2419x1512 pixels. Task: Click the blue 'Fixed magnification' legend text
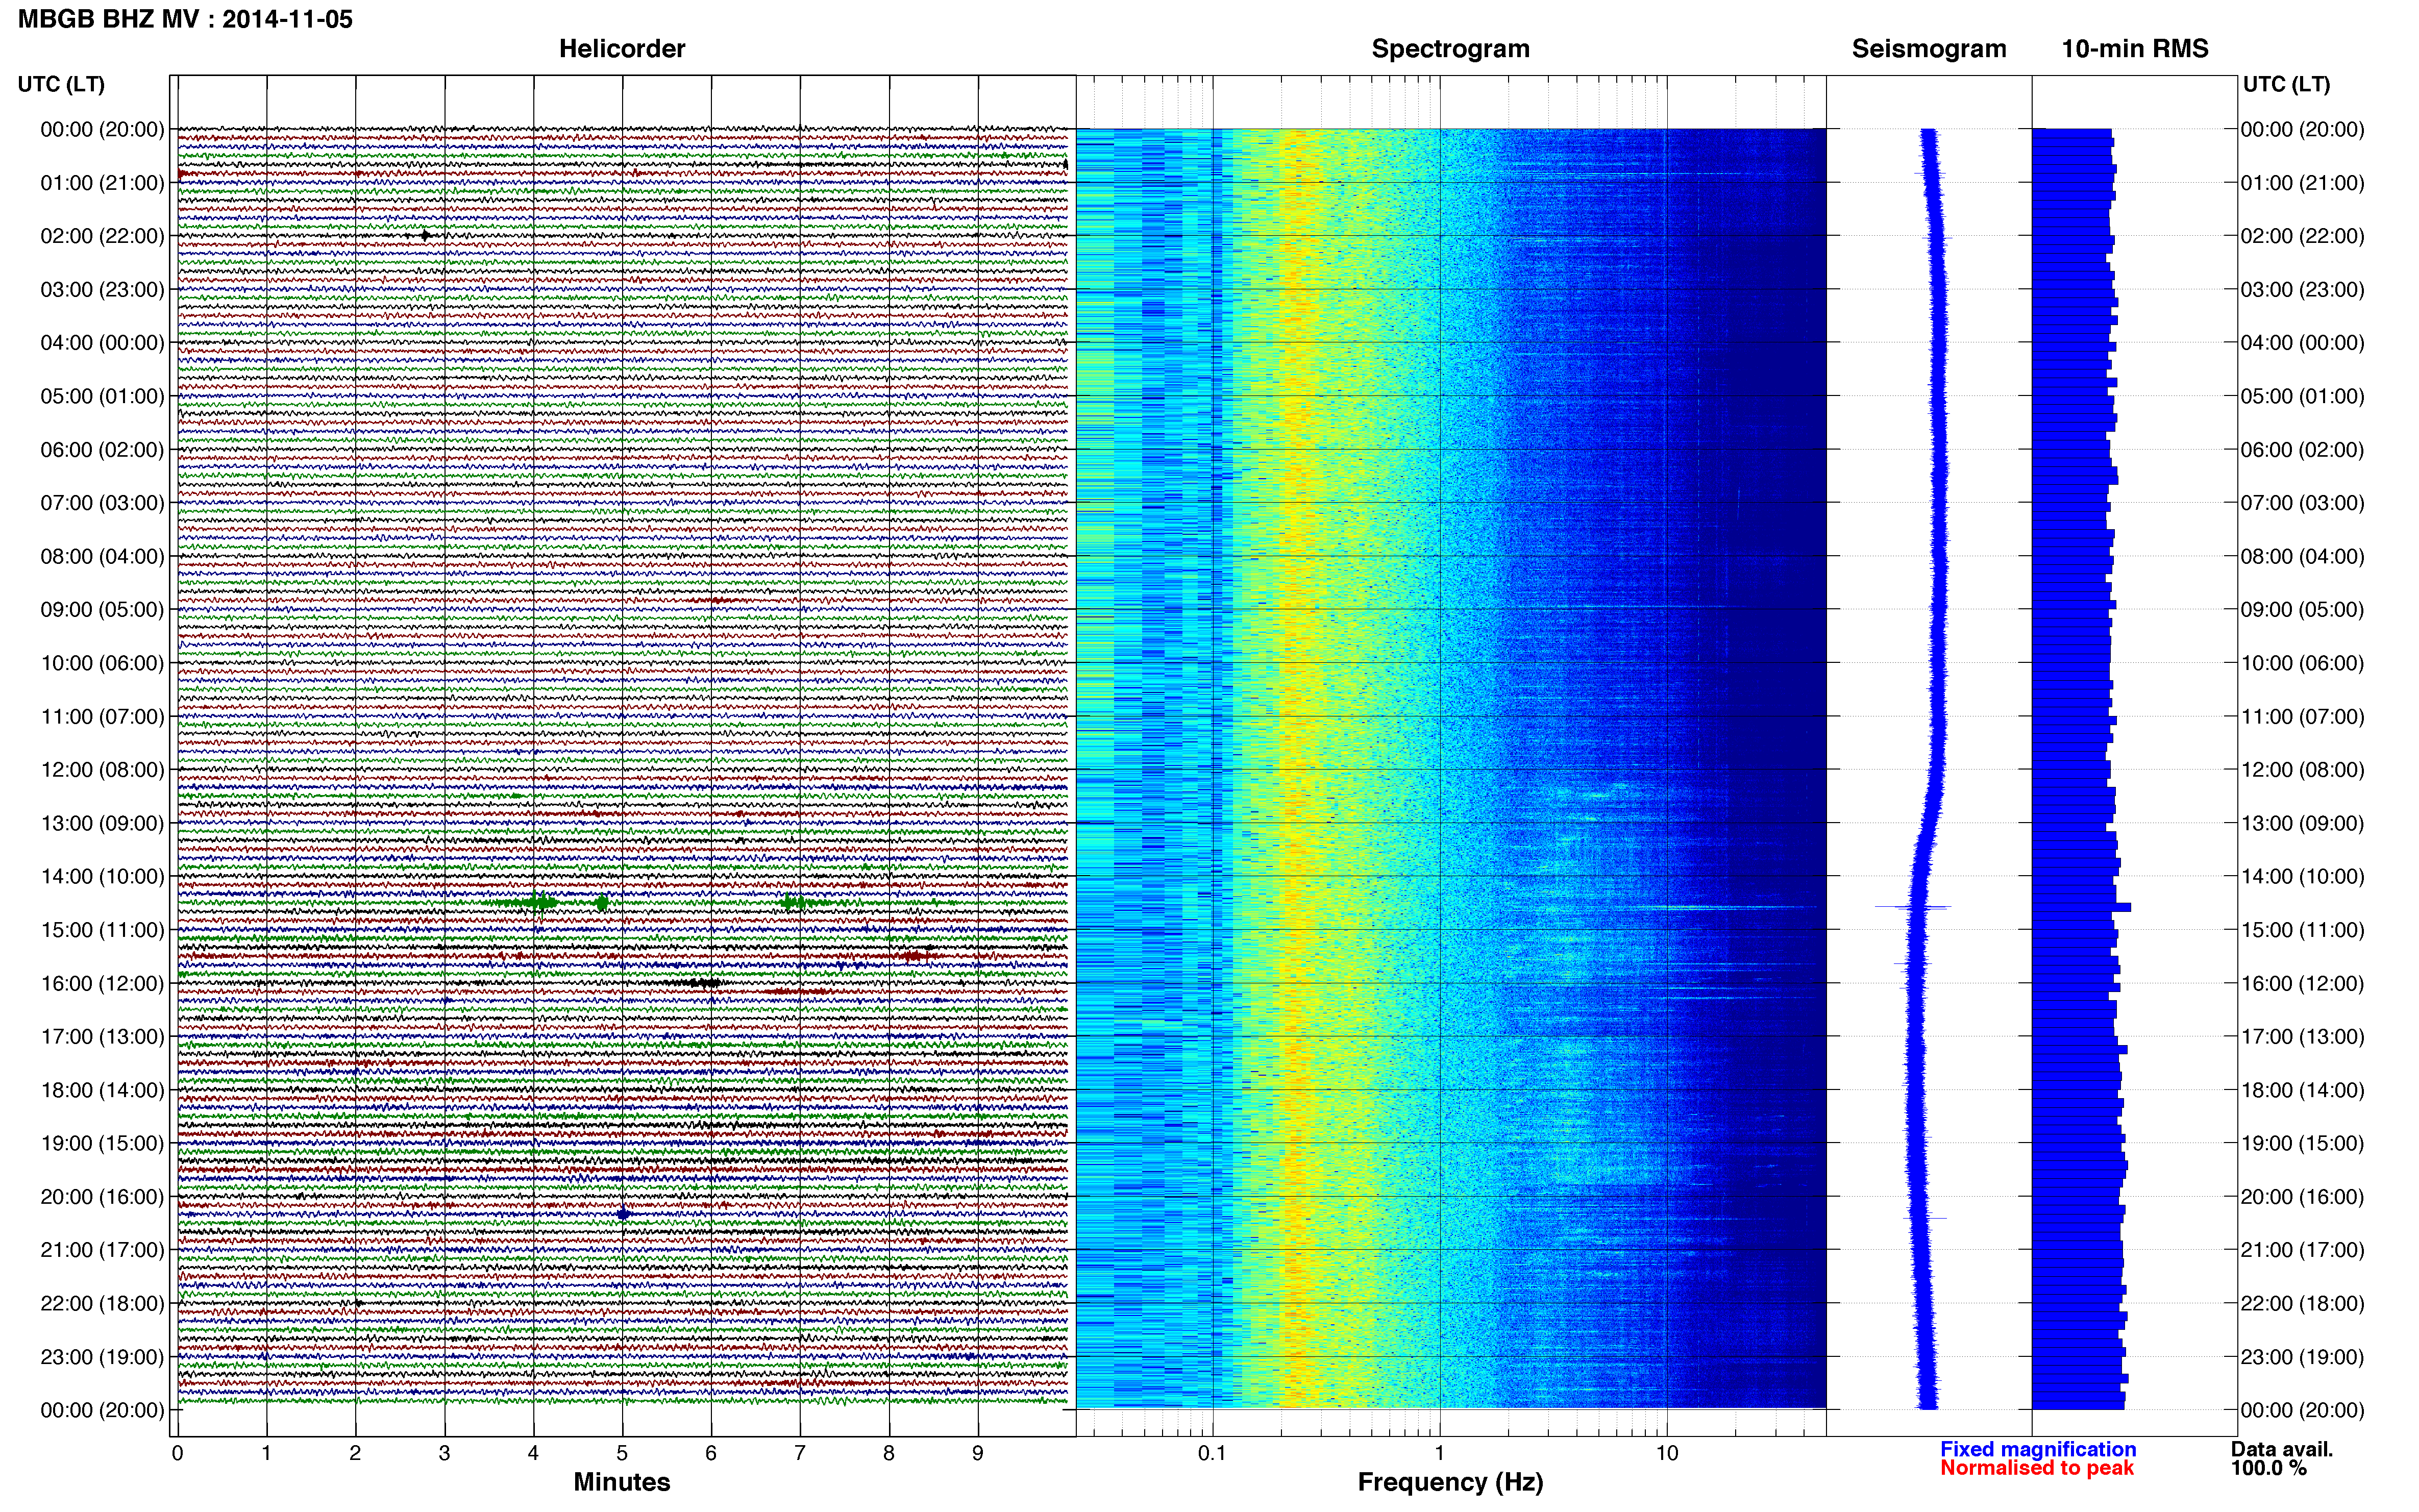pyautogui.click(x=2038, y=1449)
